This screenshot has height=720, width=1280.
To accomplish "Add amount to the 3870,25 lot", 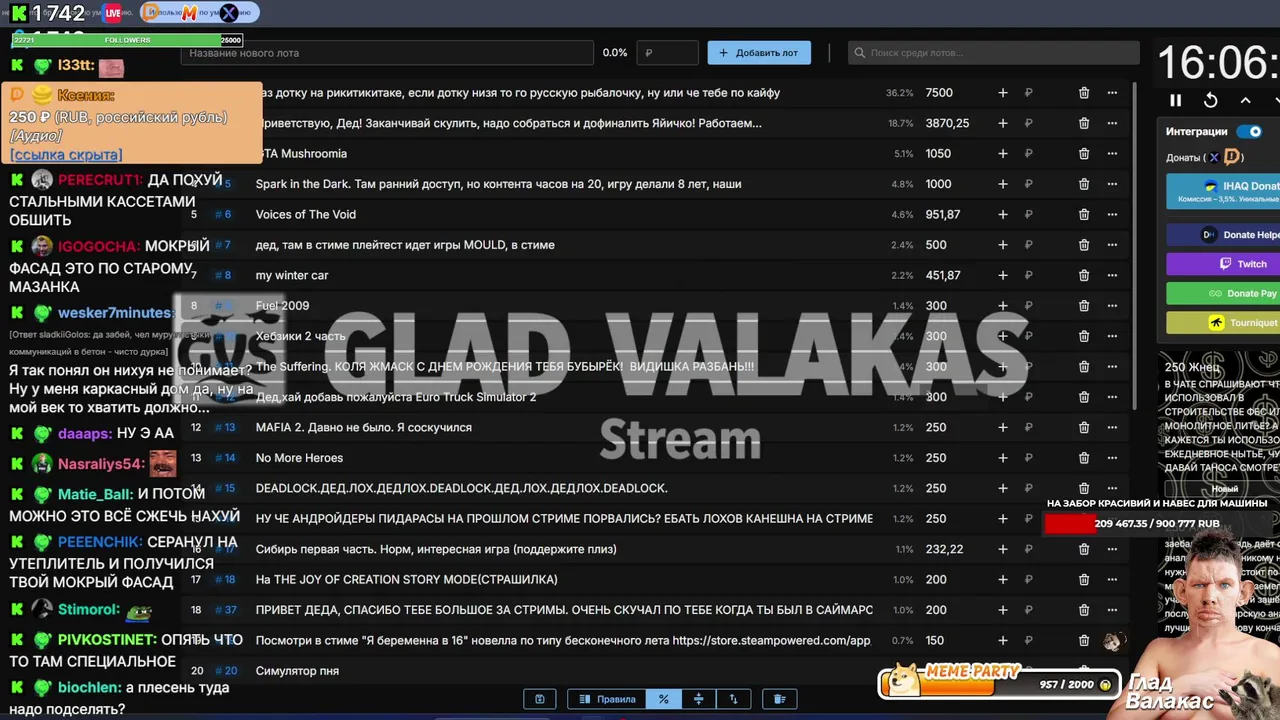I will click(1003, 123).
